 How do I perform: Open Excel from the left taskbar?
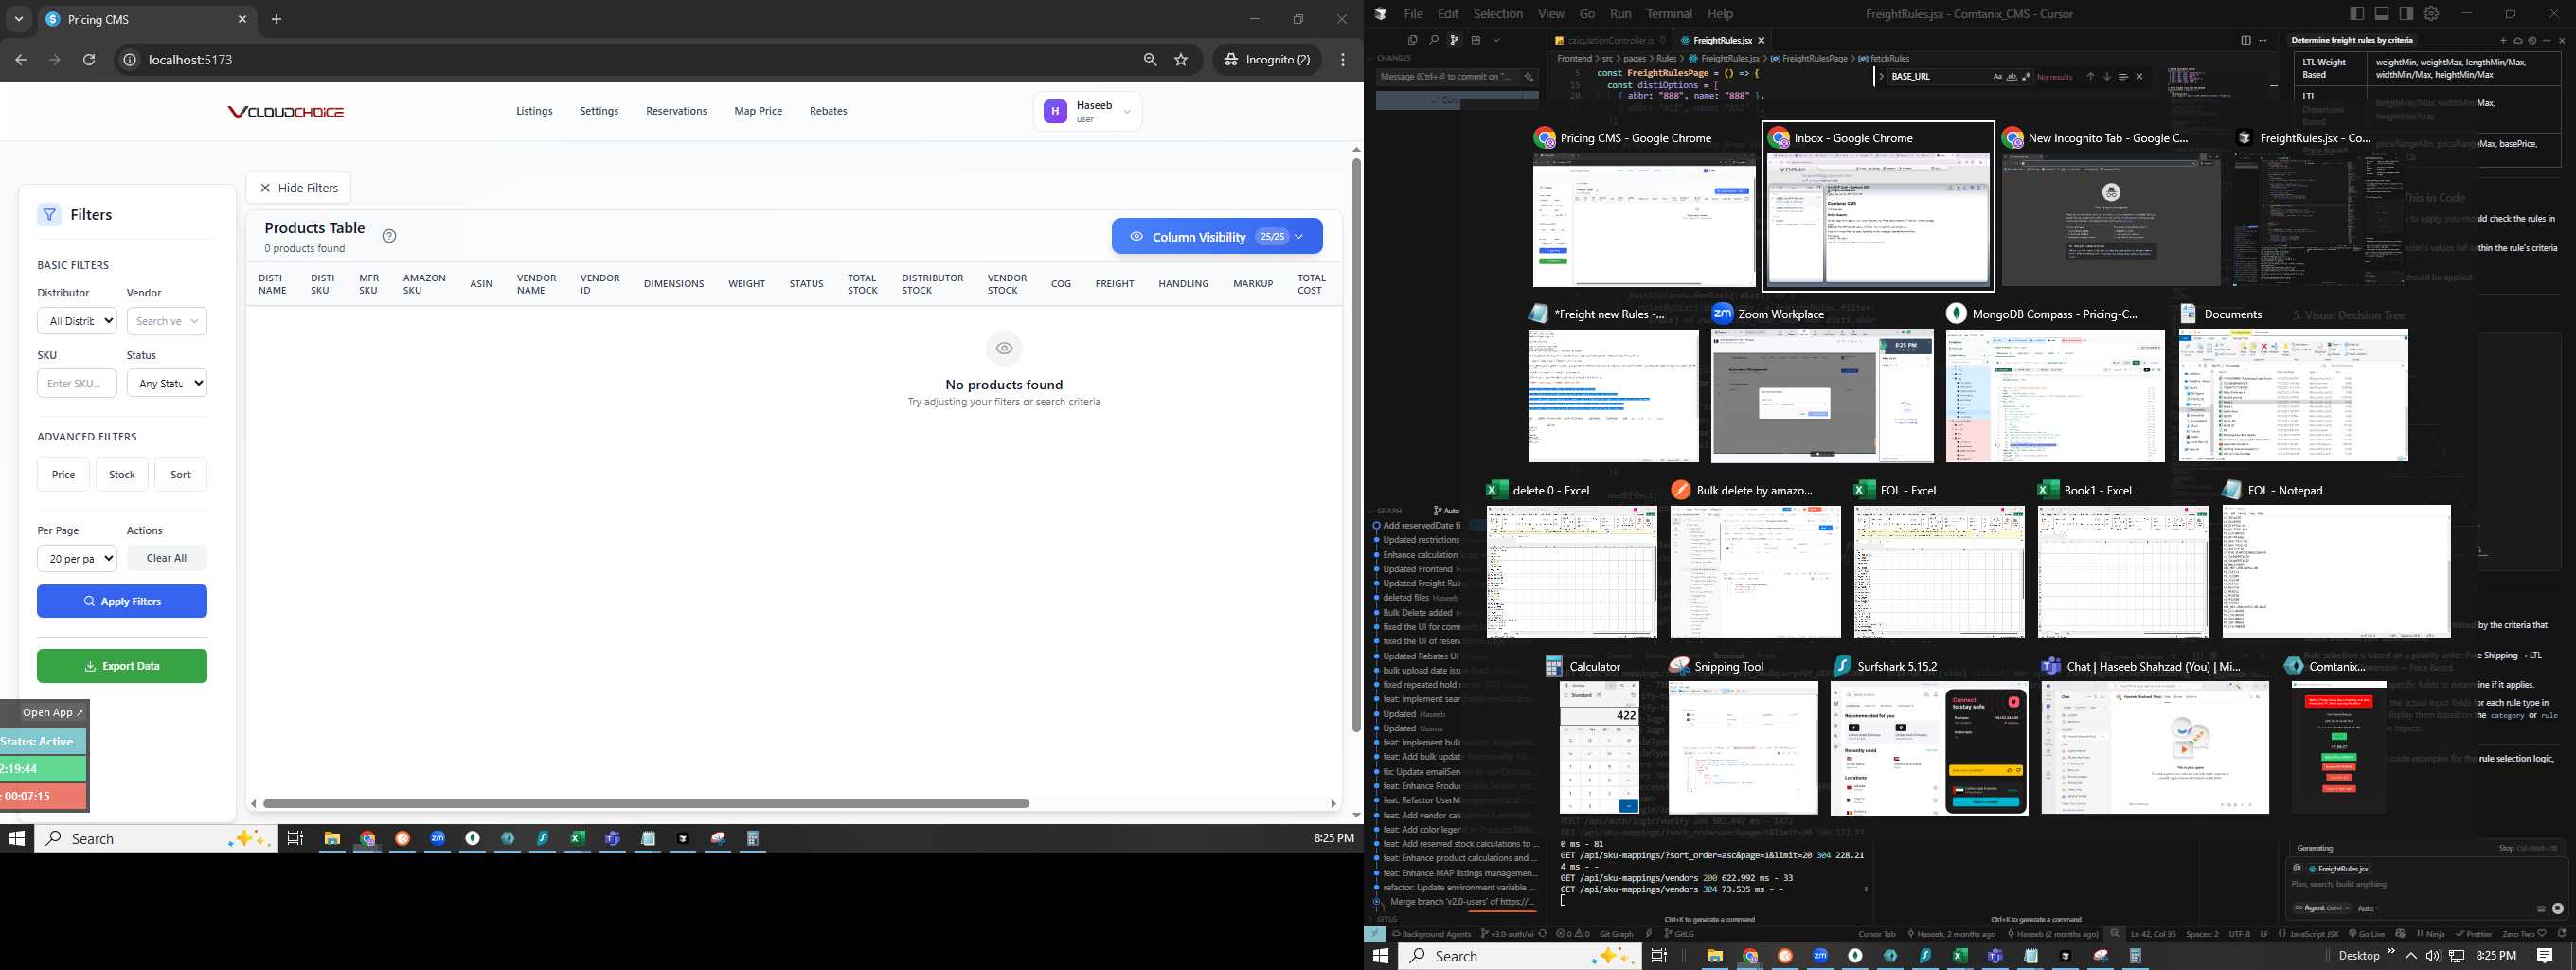tap(578, 839)
